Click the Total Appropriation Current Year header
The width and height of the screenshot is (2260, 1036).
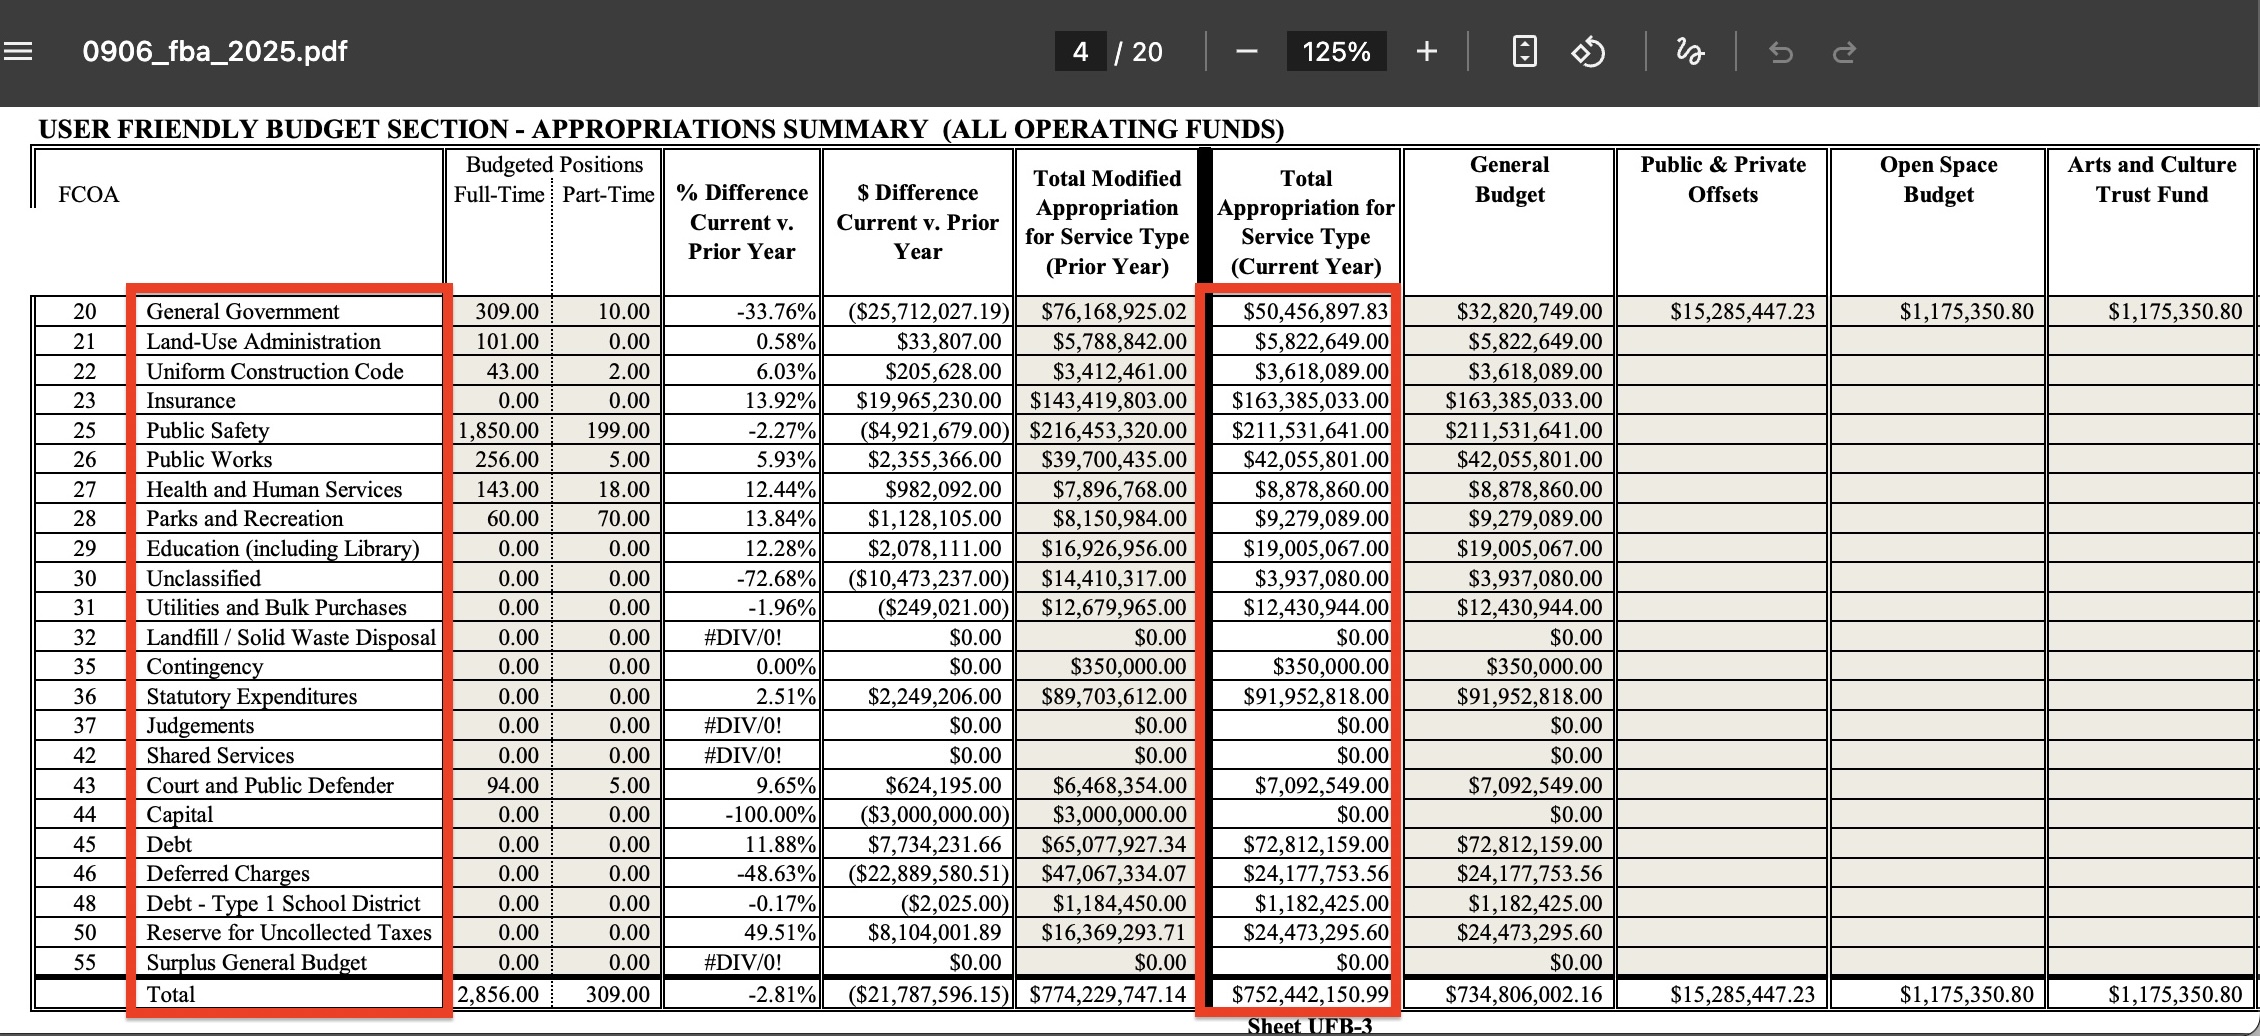tap(1305, 222)
